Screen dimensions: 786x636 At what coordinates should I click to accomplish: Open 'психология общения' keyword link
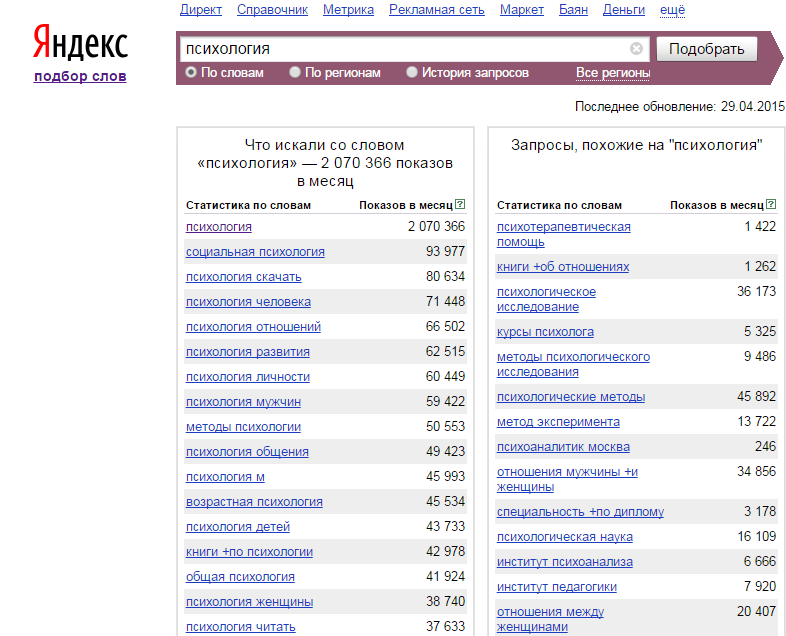coord(247,452)
